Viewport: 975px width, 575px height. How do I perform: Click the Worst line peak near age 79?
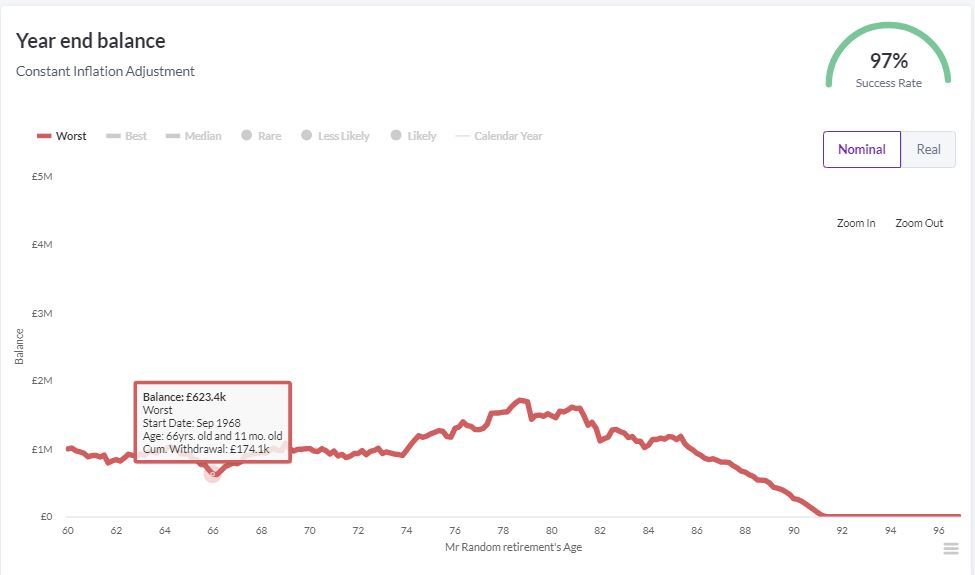point(520,400)
